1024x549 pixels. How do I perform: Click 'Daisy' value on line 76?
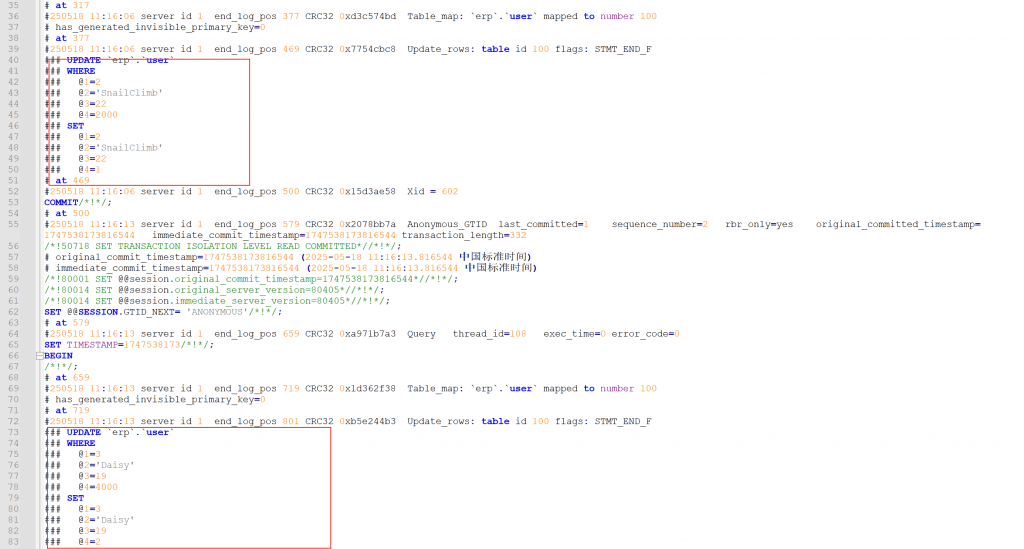115,465
